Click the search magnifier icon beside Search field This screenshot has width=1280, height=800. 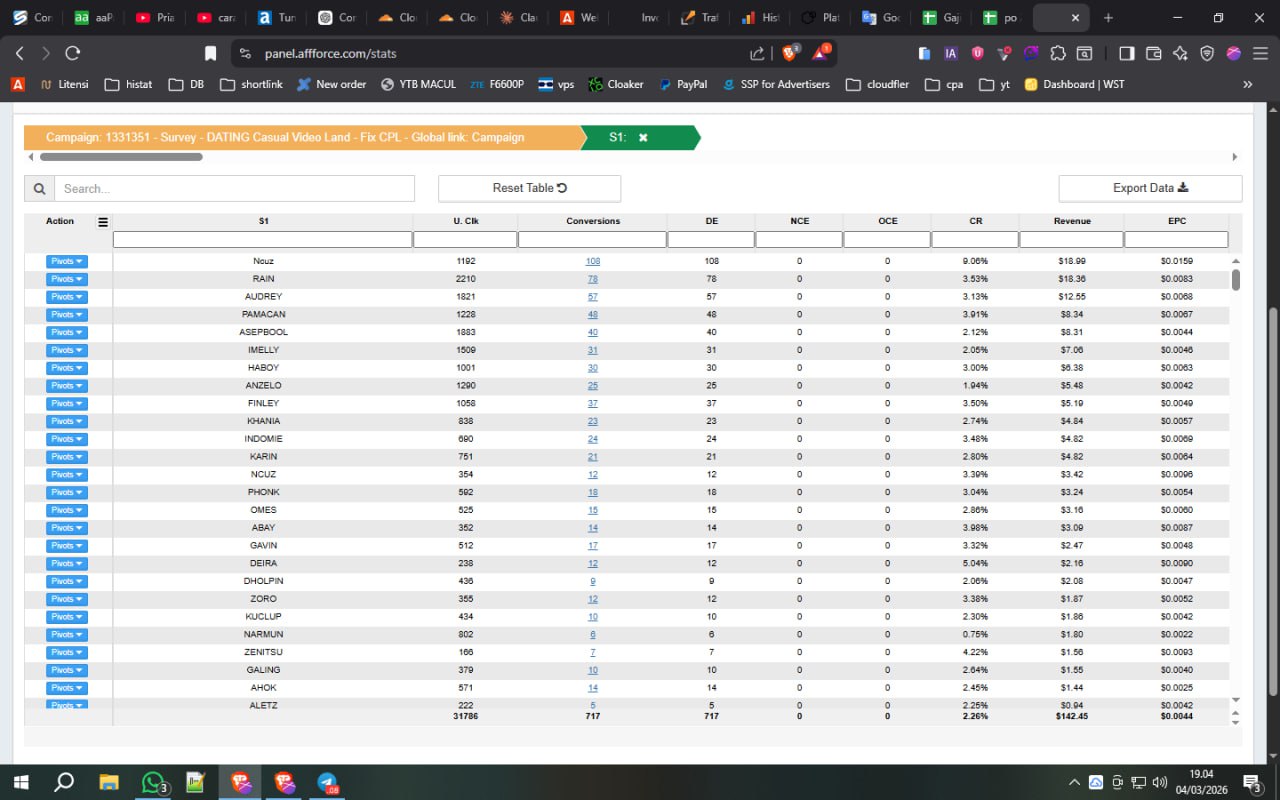pos(39,188)
